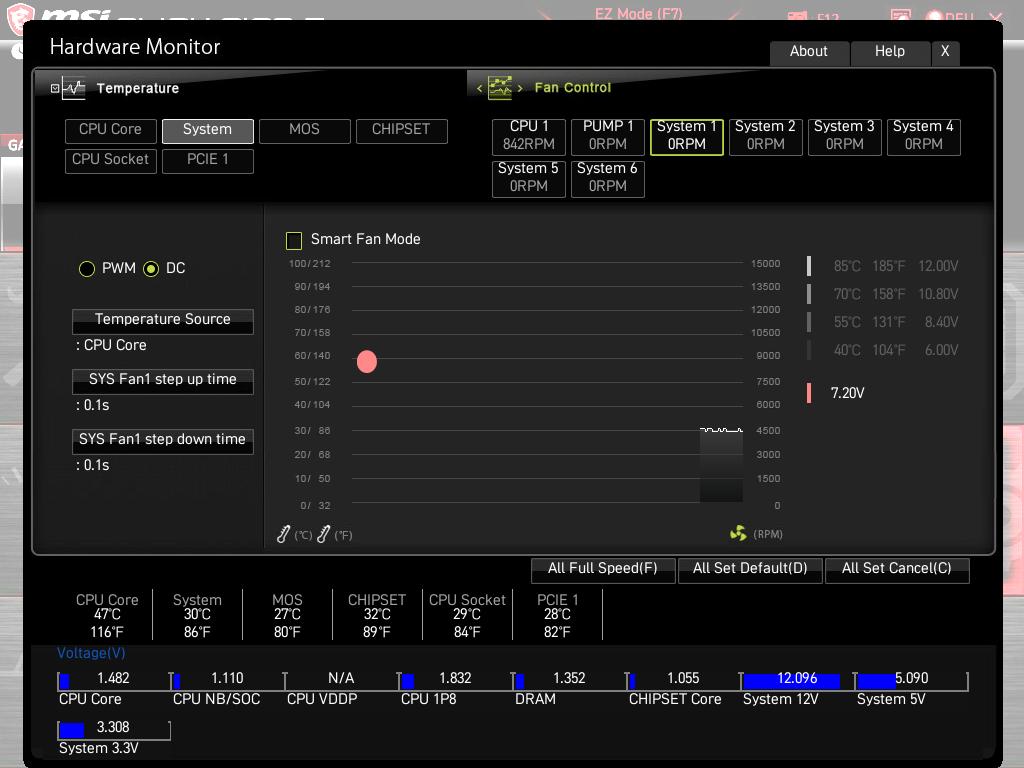Click DRAM 1.352 voltage value

point(569,679)
